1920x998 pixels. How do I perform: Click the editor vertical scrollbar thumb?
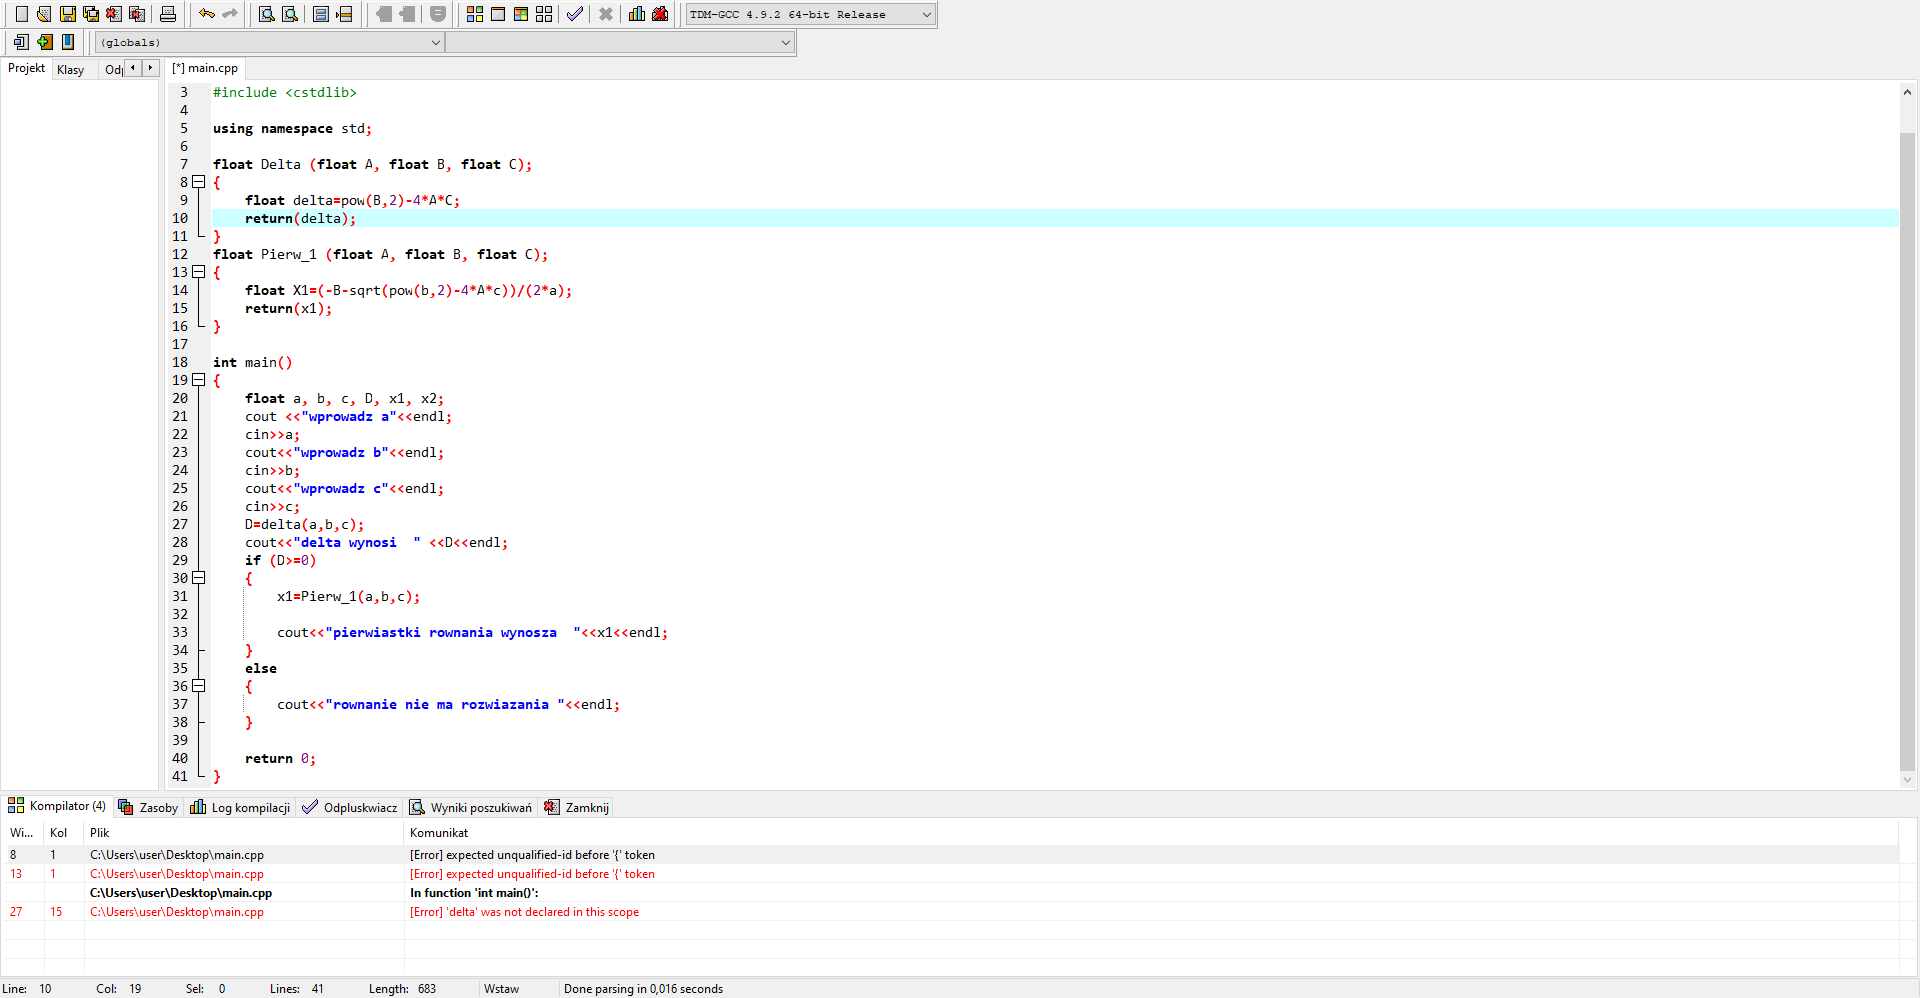[1907, 451]
